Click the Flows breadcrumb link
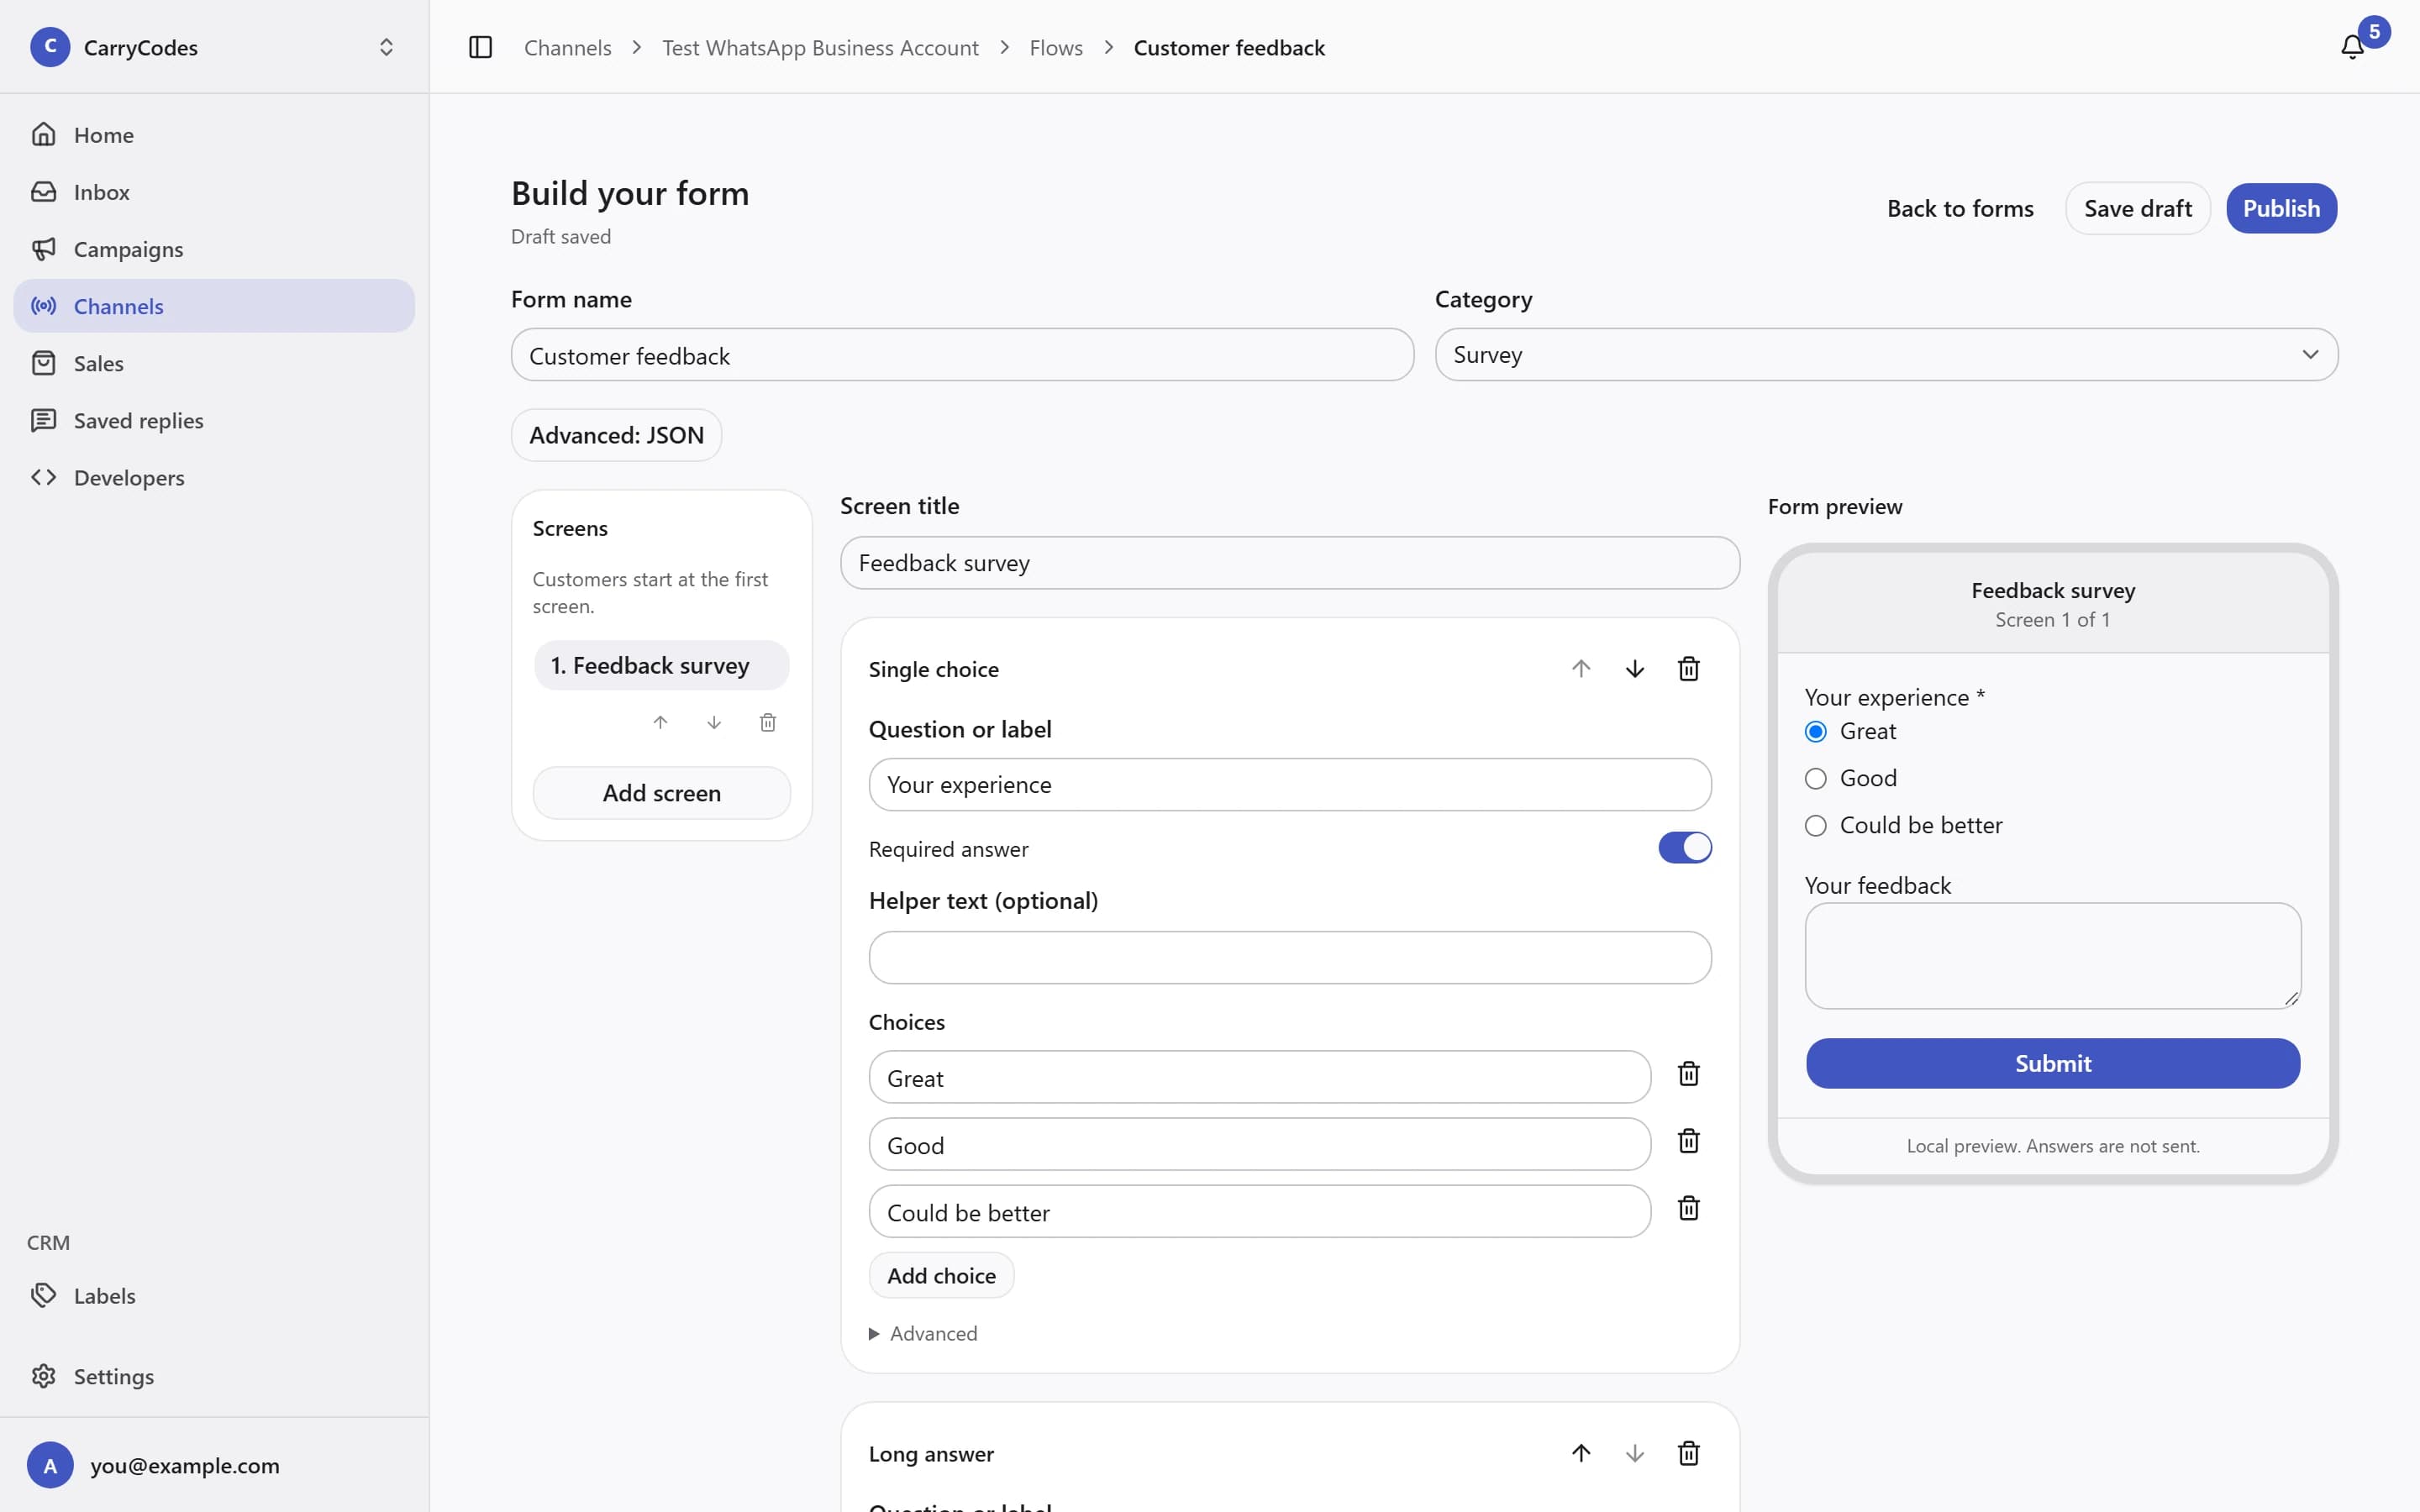 pyautogui.click(x=1055, y=47)
